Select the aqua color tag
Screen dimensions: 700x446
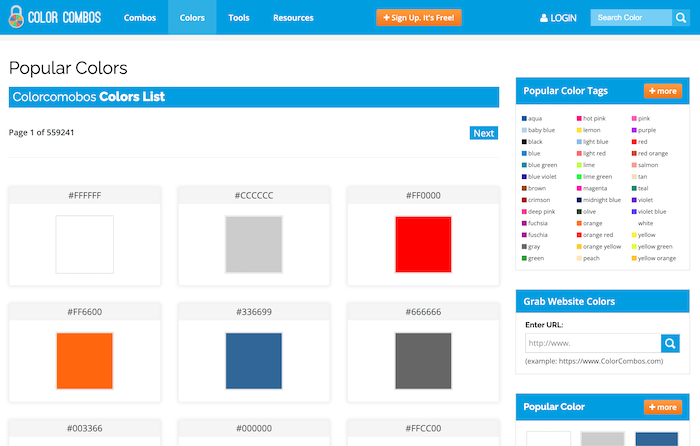[534, 119]
